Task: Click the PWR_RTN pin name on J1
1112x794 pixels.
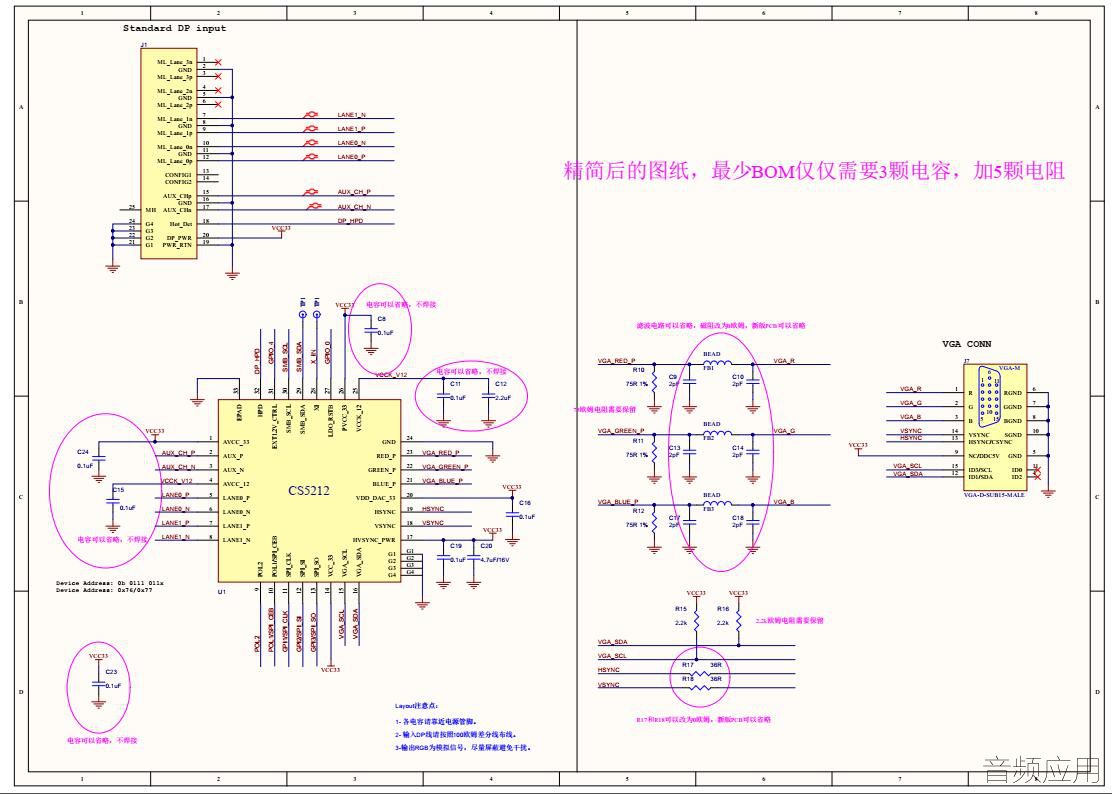Action: point(177,245)
